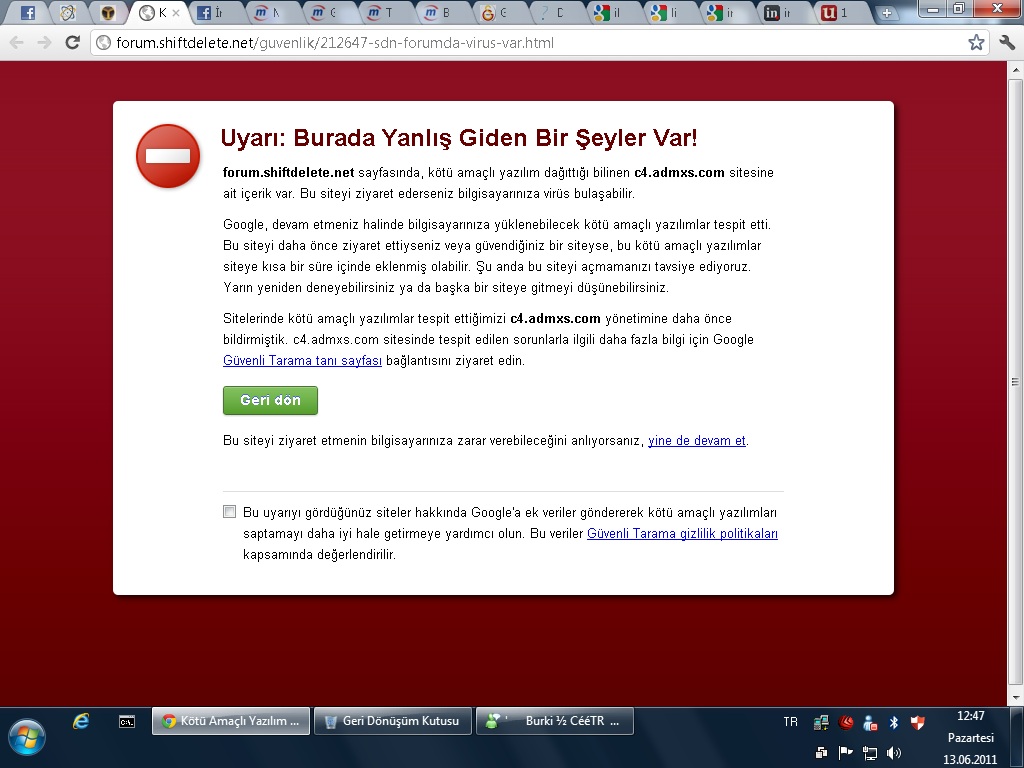Open the 'Burki ½ CééTR' messenger taskbar window
Viewport: 1024px width, 768px height.
click(554, 722)
